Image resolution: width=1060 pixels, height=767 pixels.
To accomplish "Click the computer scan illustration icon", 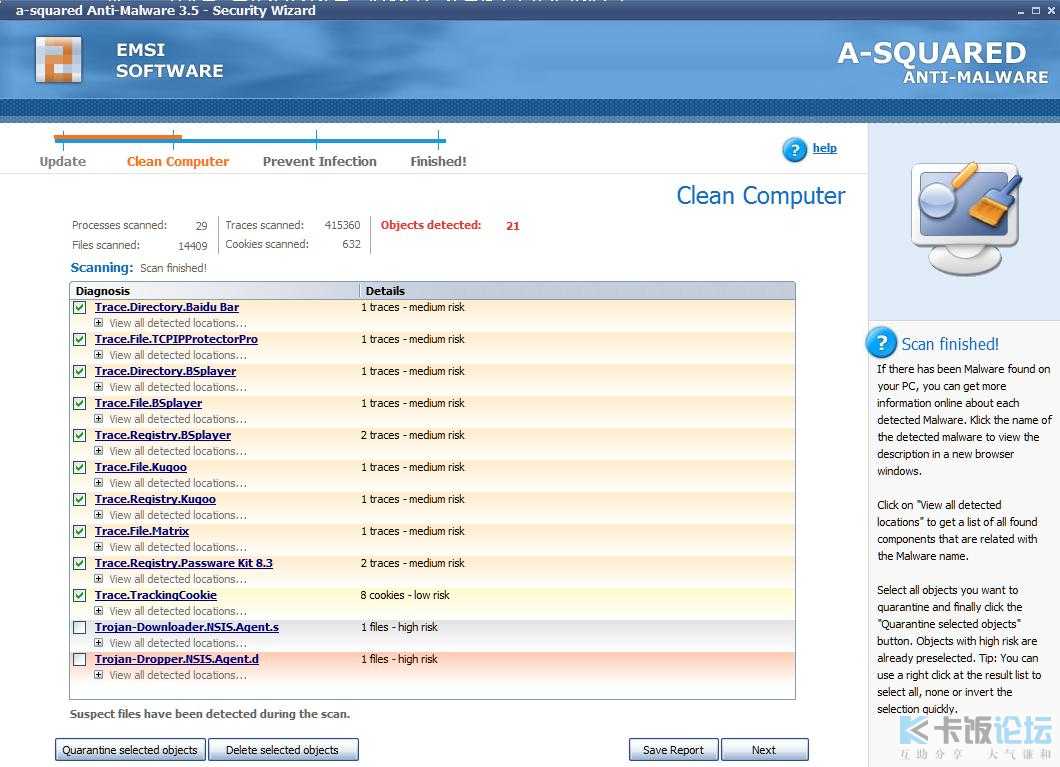I will 966,217.
